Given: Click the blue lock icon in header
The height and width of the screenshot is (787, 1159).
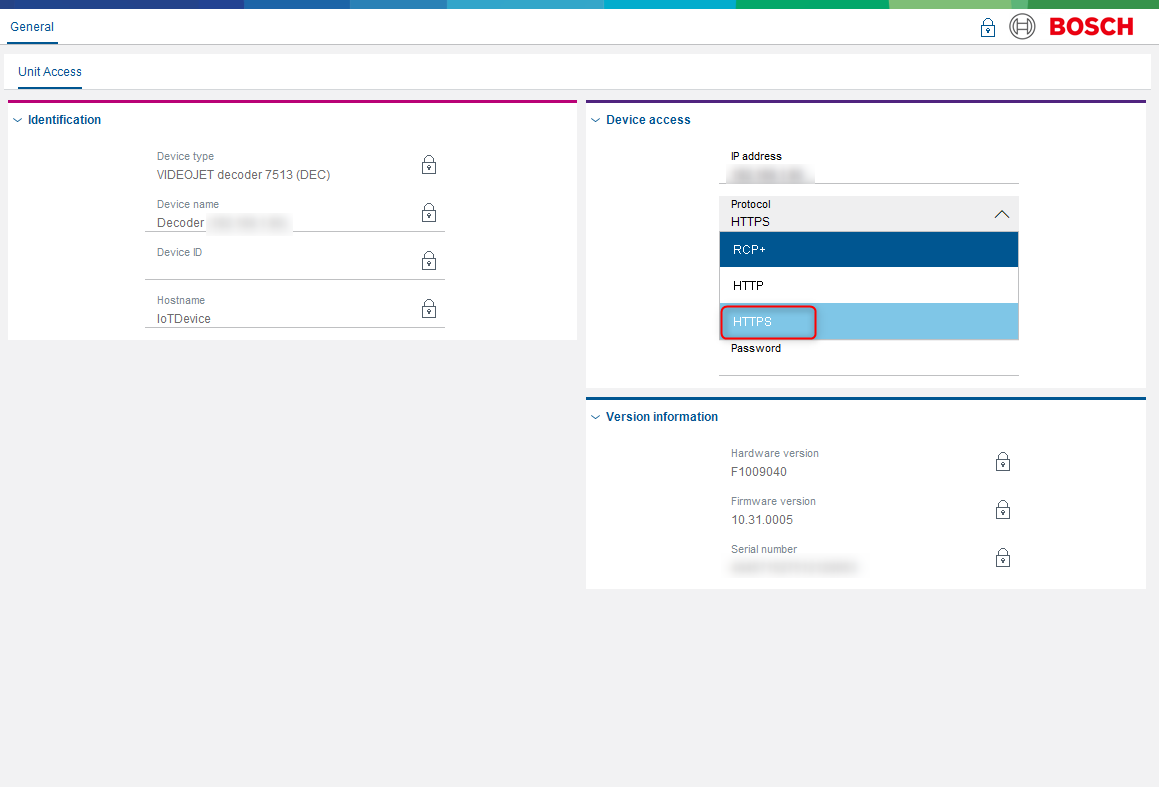Looking at the screenshot, I should 987,28.
